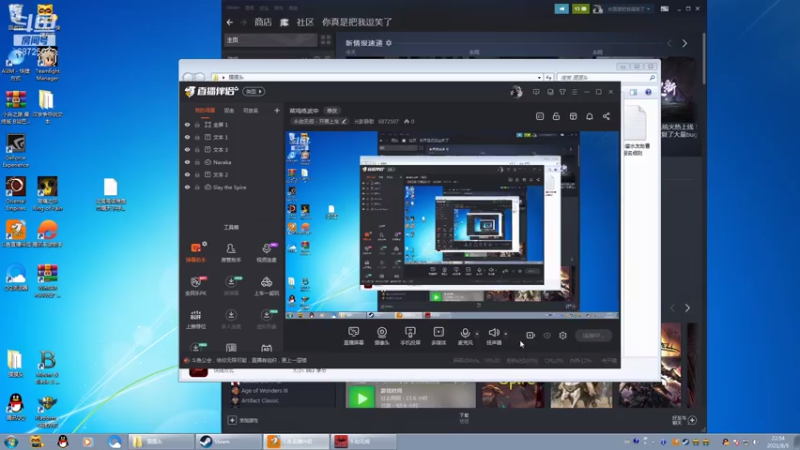The image size is (800, 450).
Task: Open stream settings gear in bottom bar
Action: pyautogui.click(x=563, y=335)
